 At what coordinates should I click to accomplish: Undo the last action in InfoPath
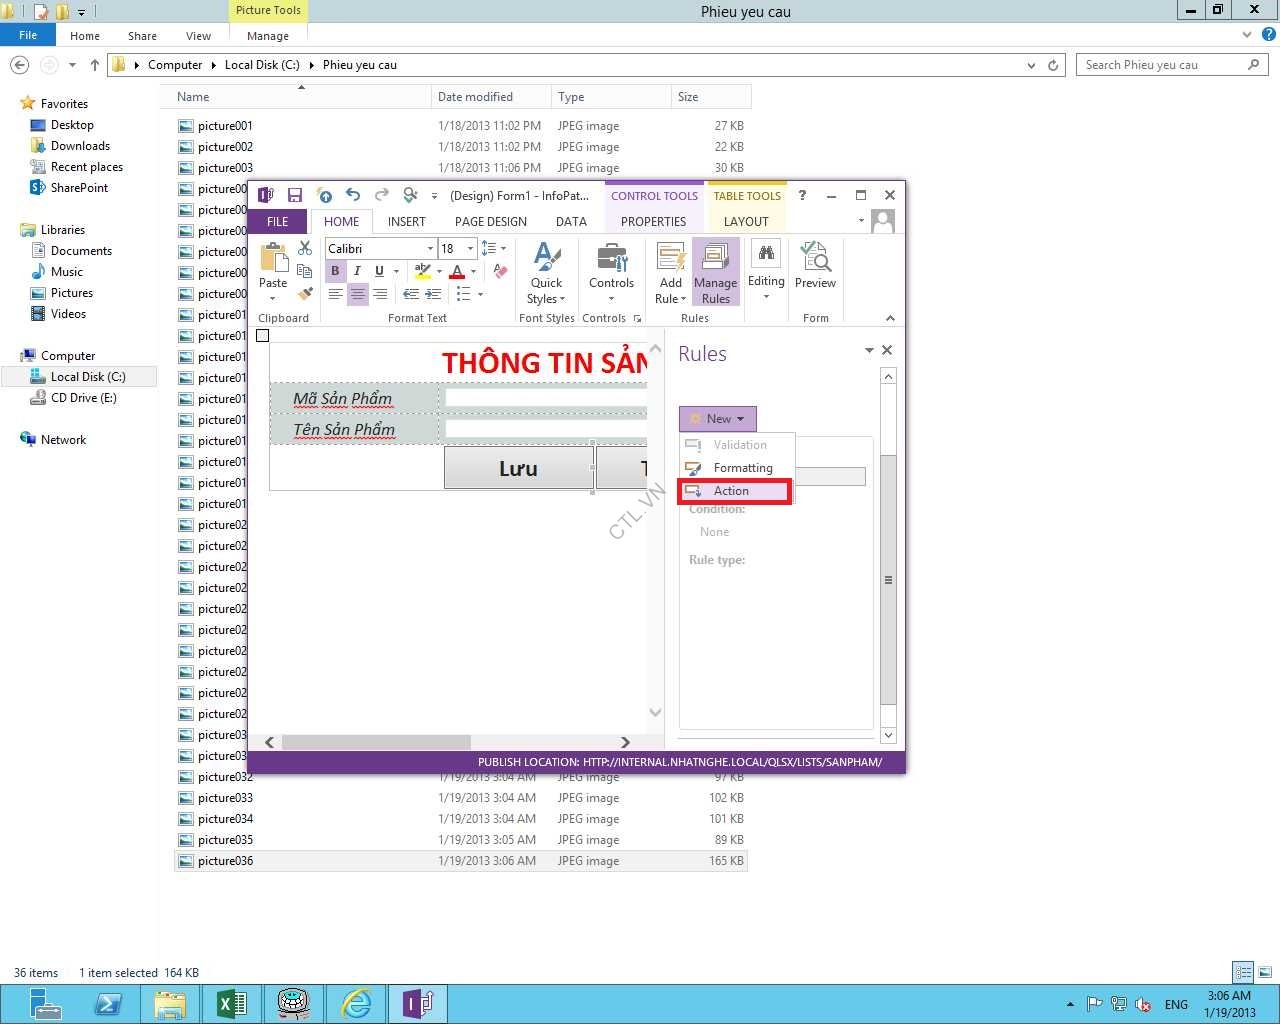(x=352, y=195)
